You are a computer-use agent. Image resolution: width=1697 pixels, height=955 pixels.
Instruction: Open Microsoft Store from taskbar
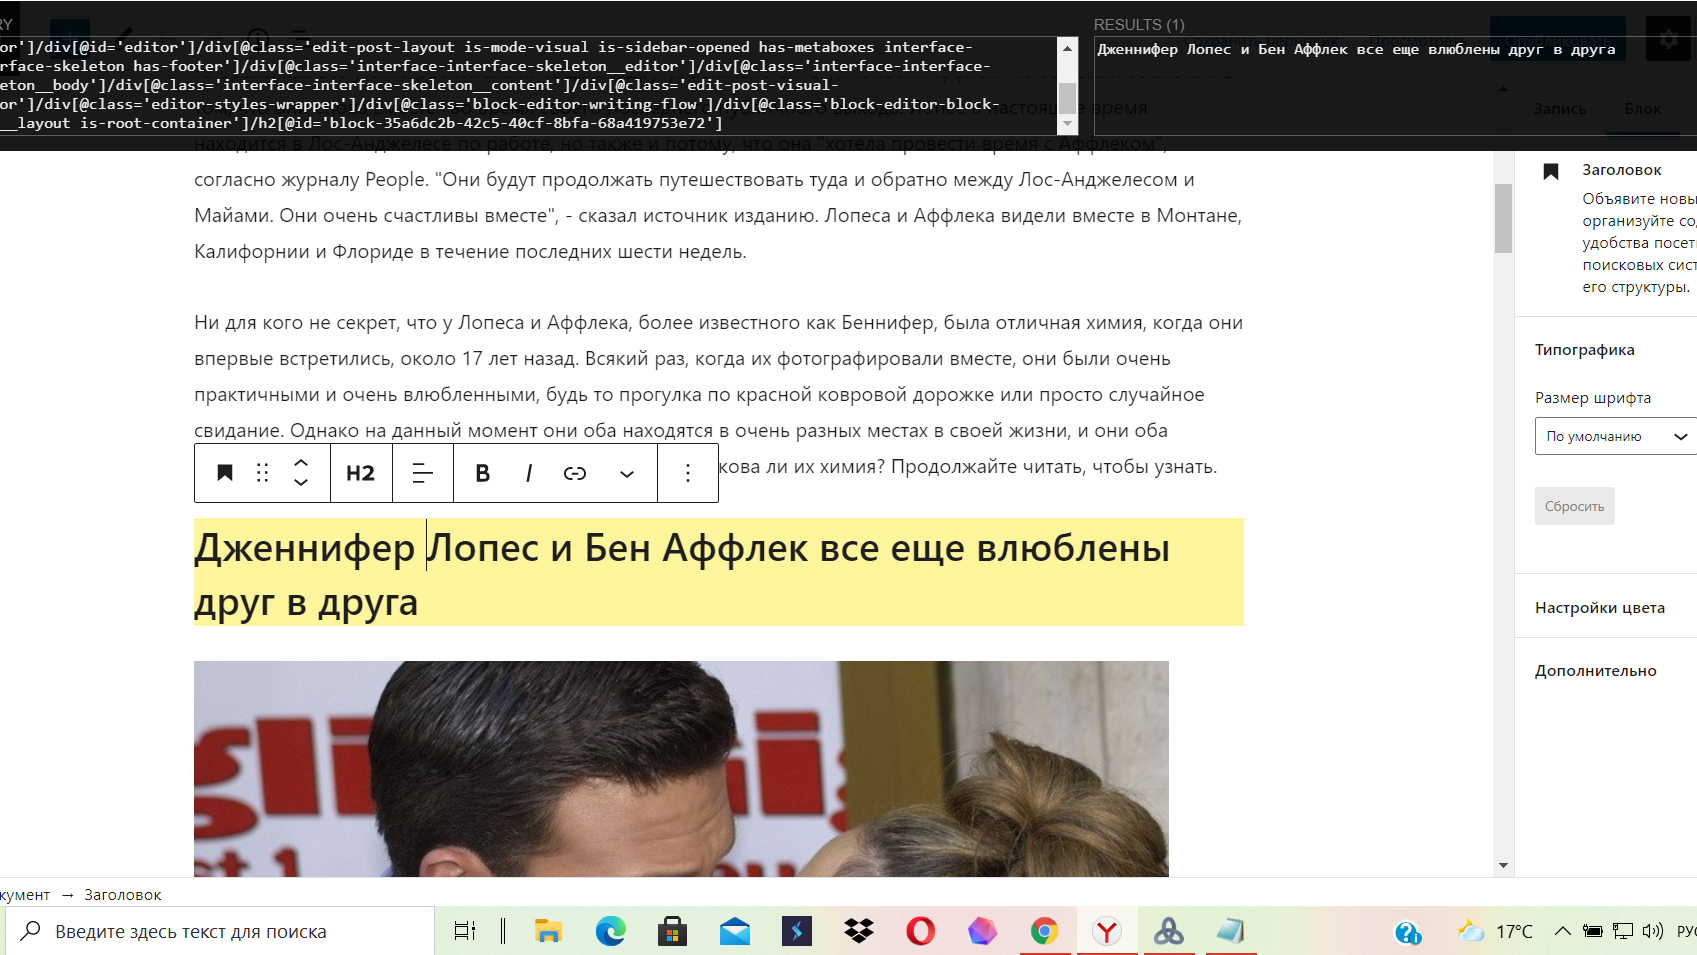pos(672,931)
